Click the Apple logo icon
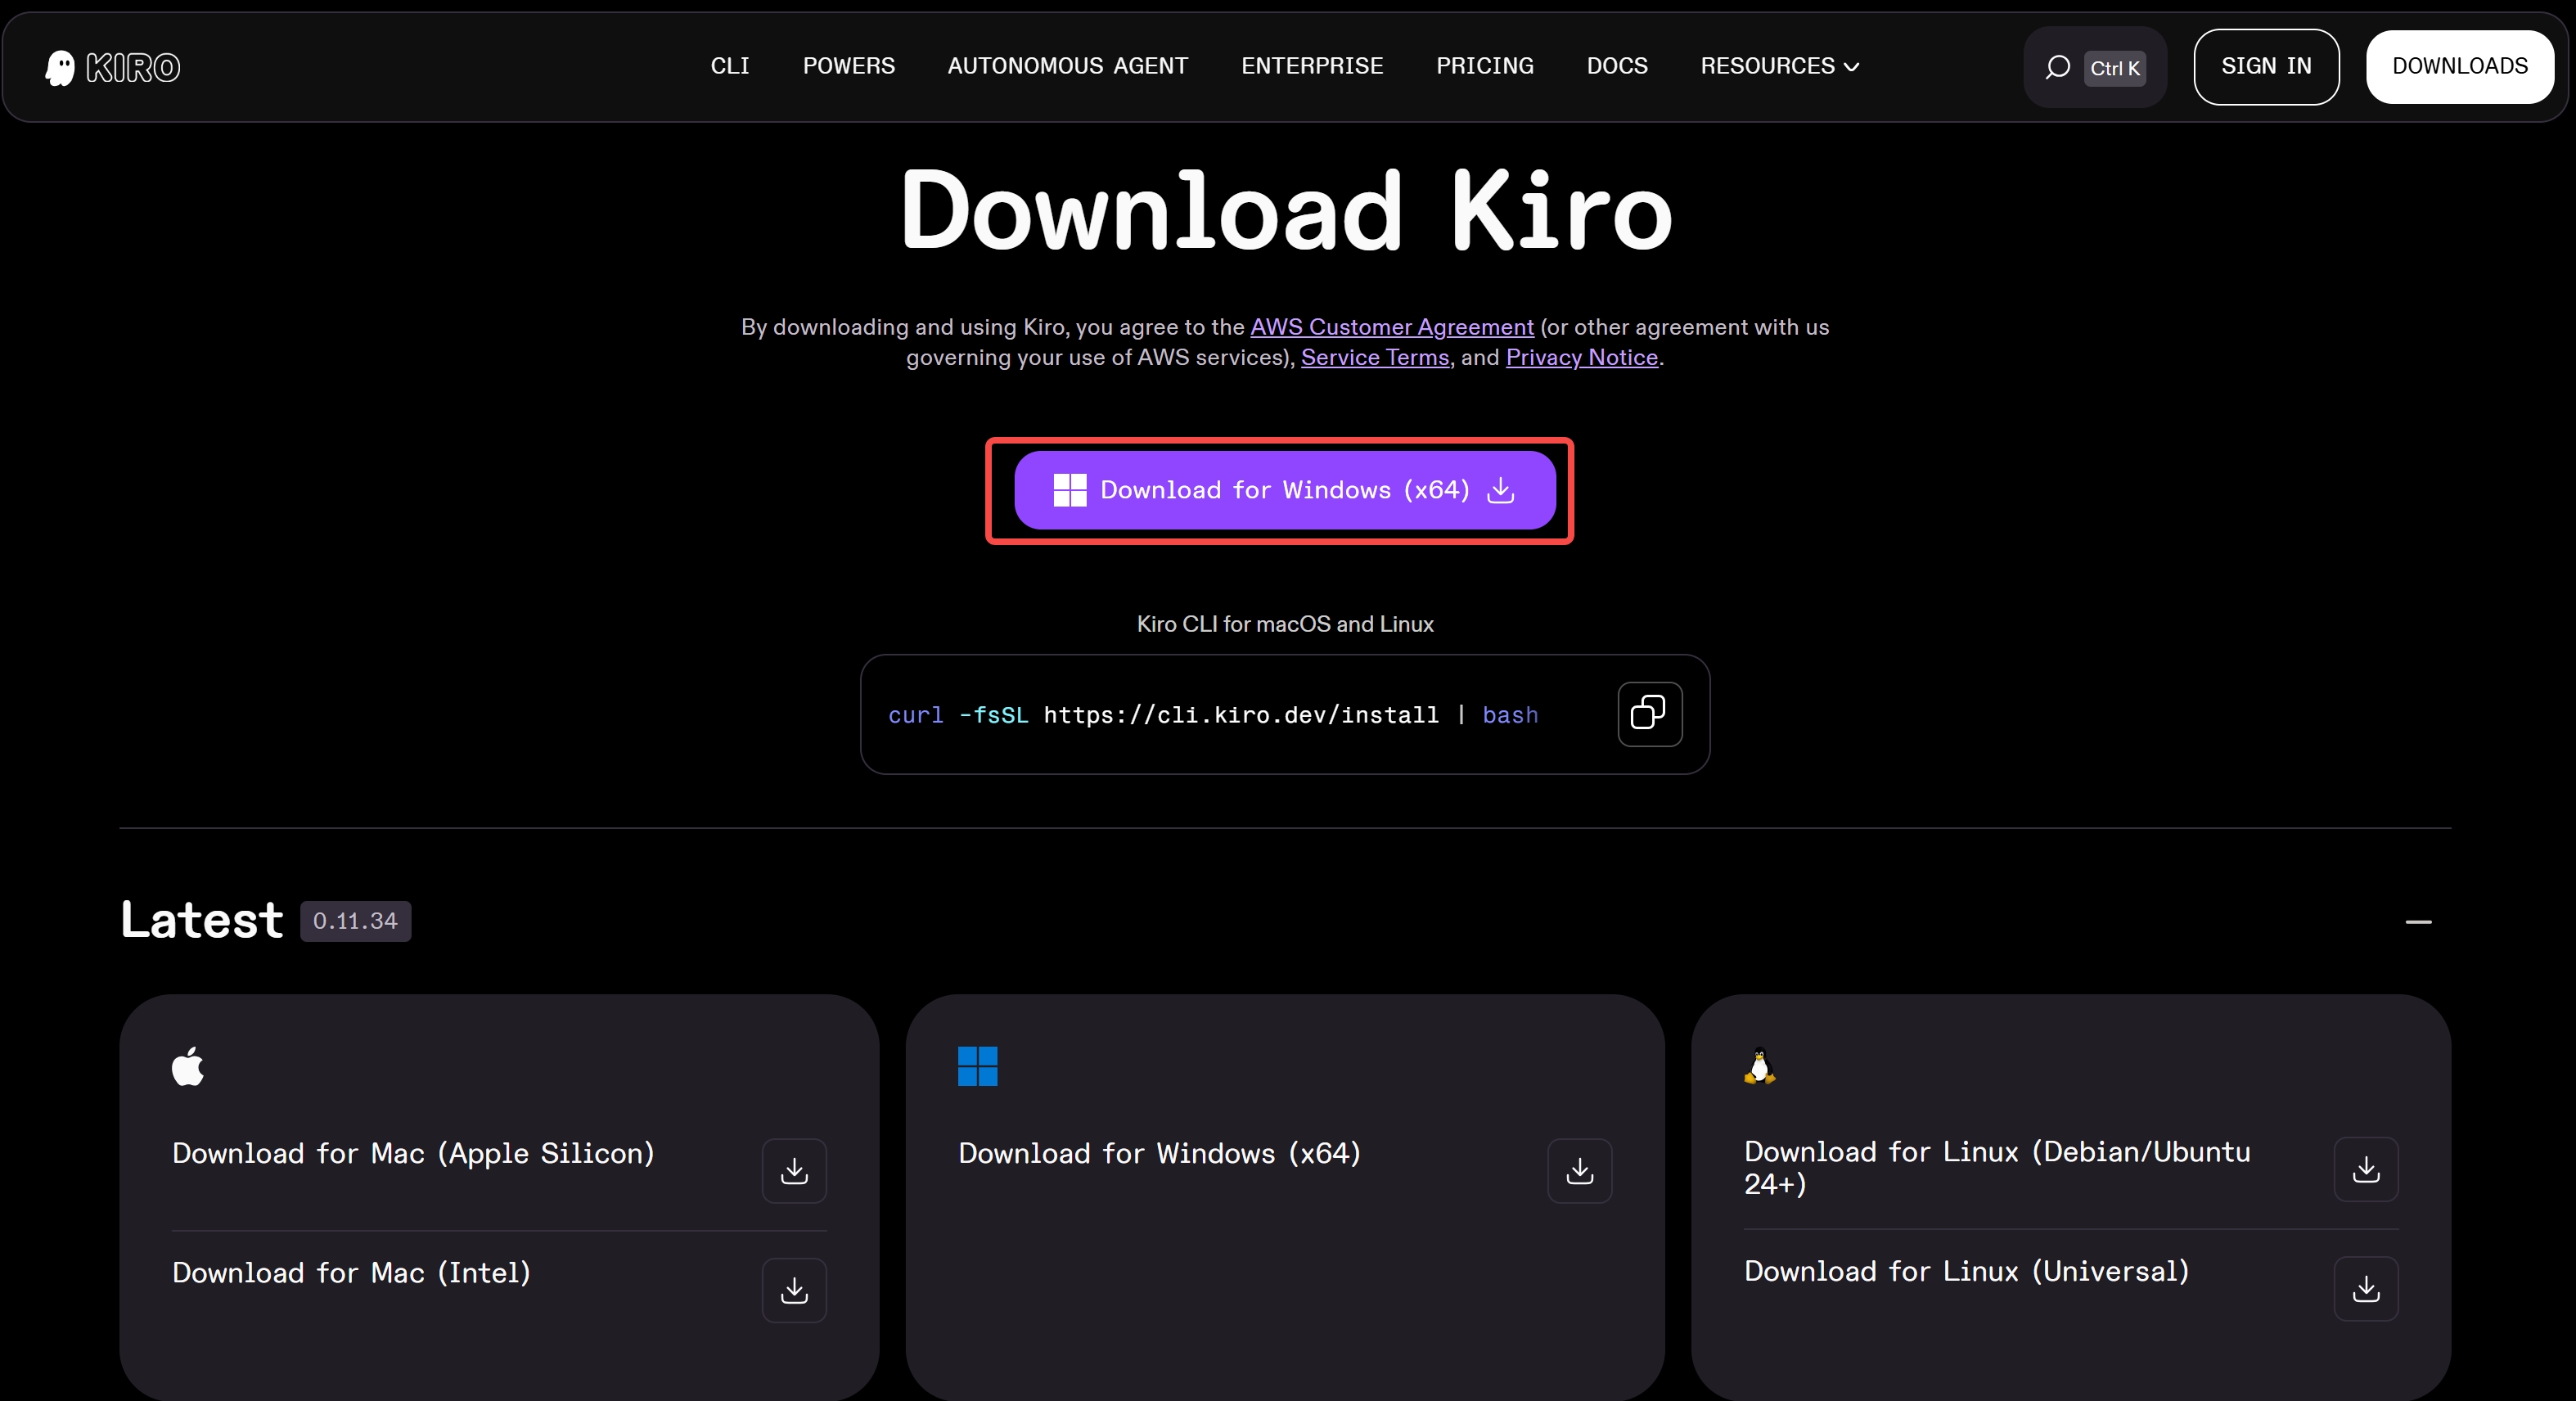This screenshot has height=1401, width=2576. (x=188, y=1066)
